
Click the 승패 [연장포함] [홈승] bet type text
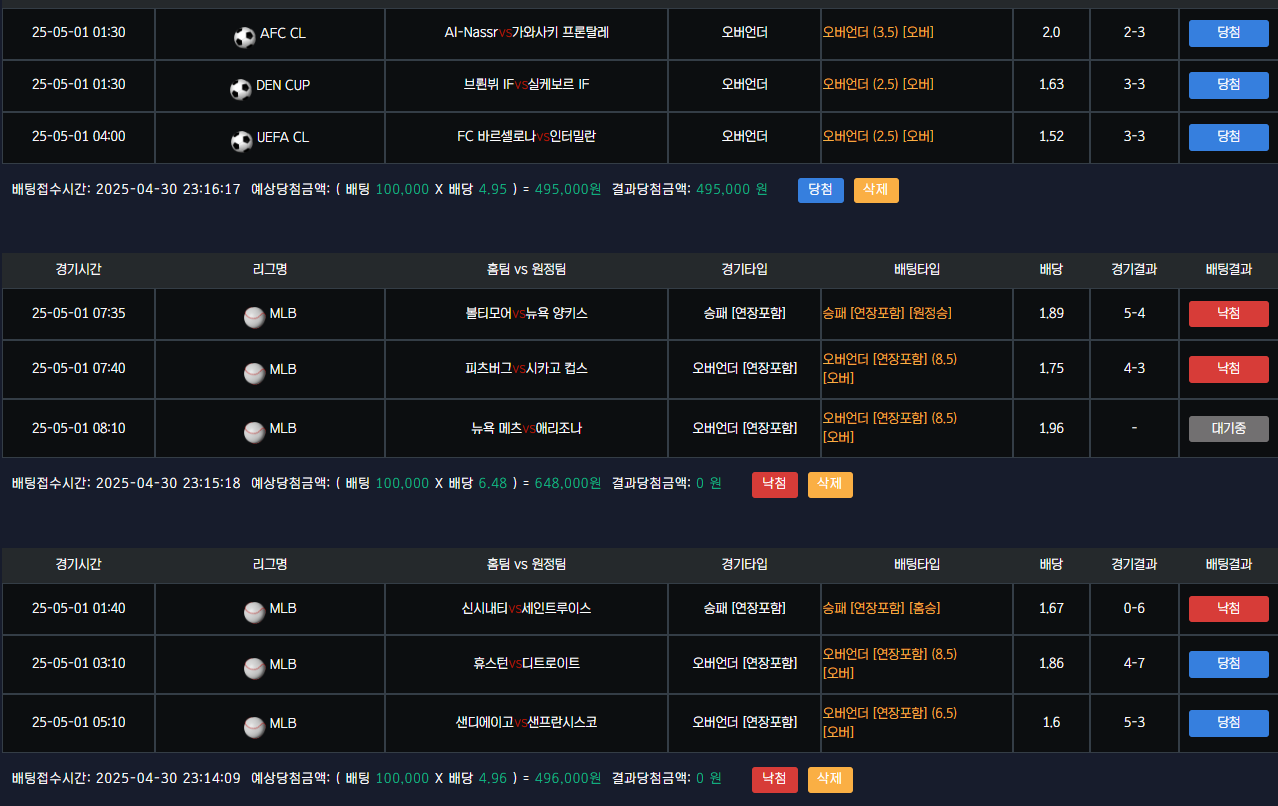coord(881,608)
